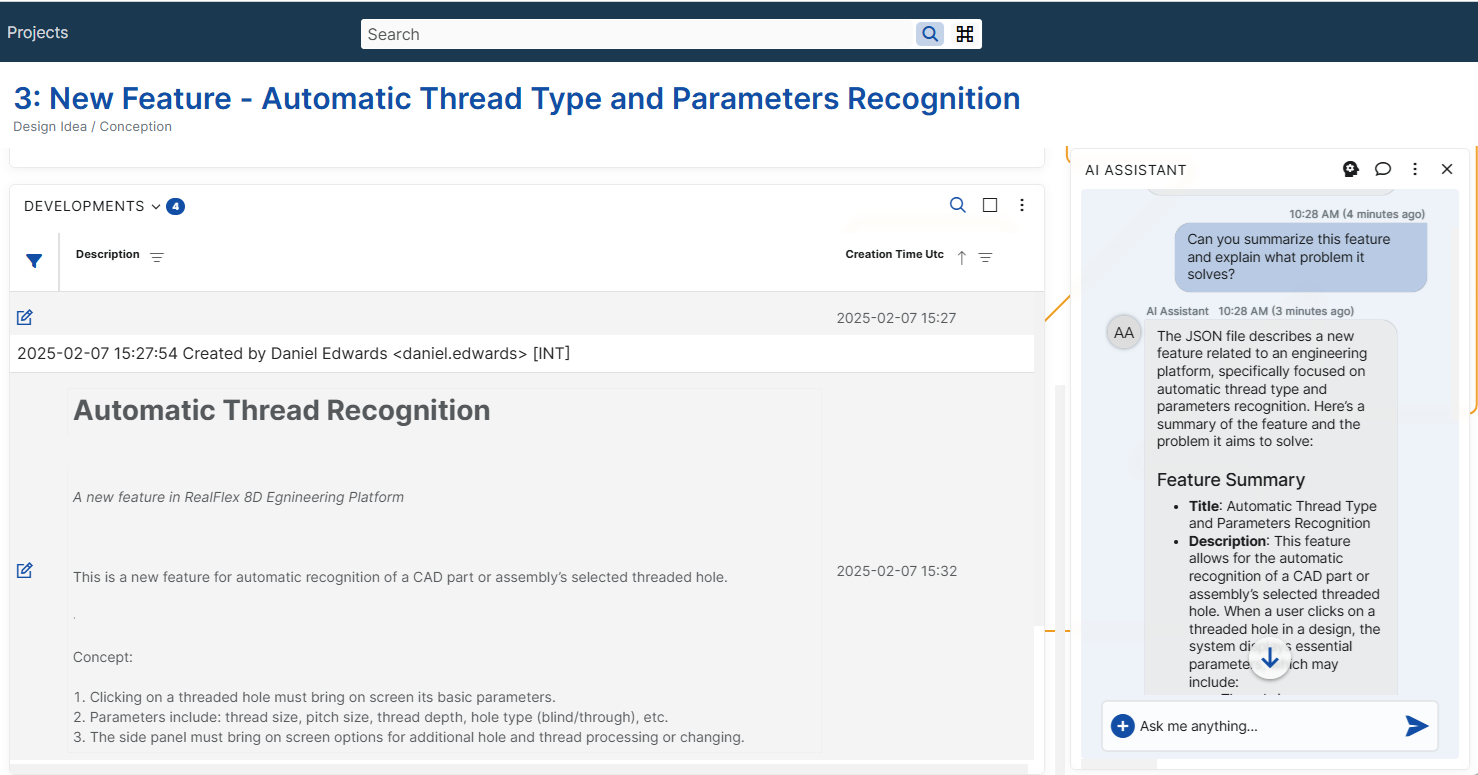
Task: Click the plus attach button in chat
Action: point(1122,726)
